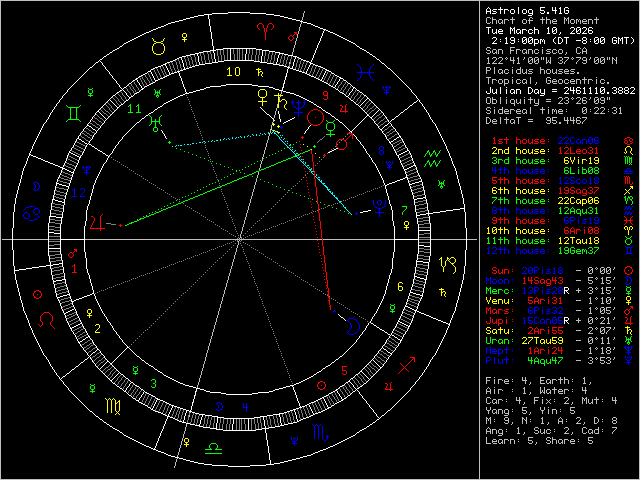Select the large green Uranus glyph inside the wheel
The height and width of the screenshot is (480, 640).
point(155,123)
